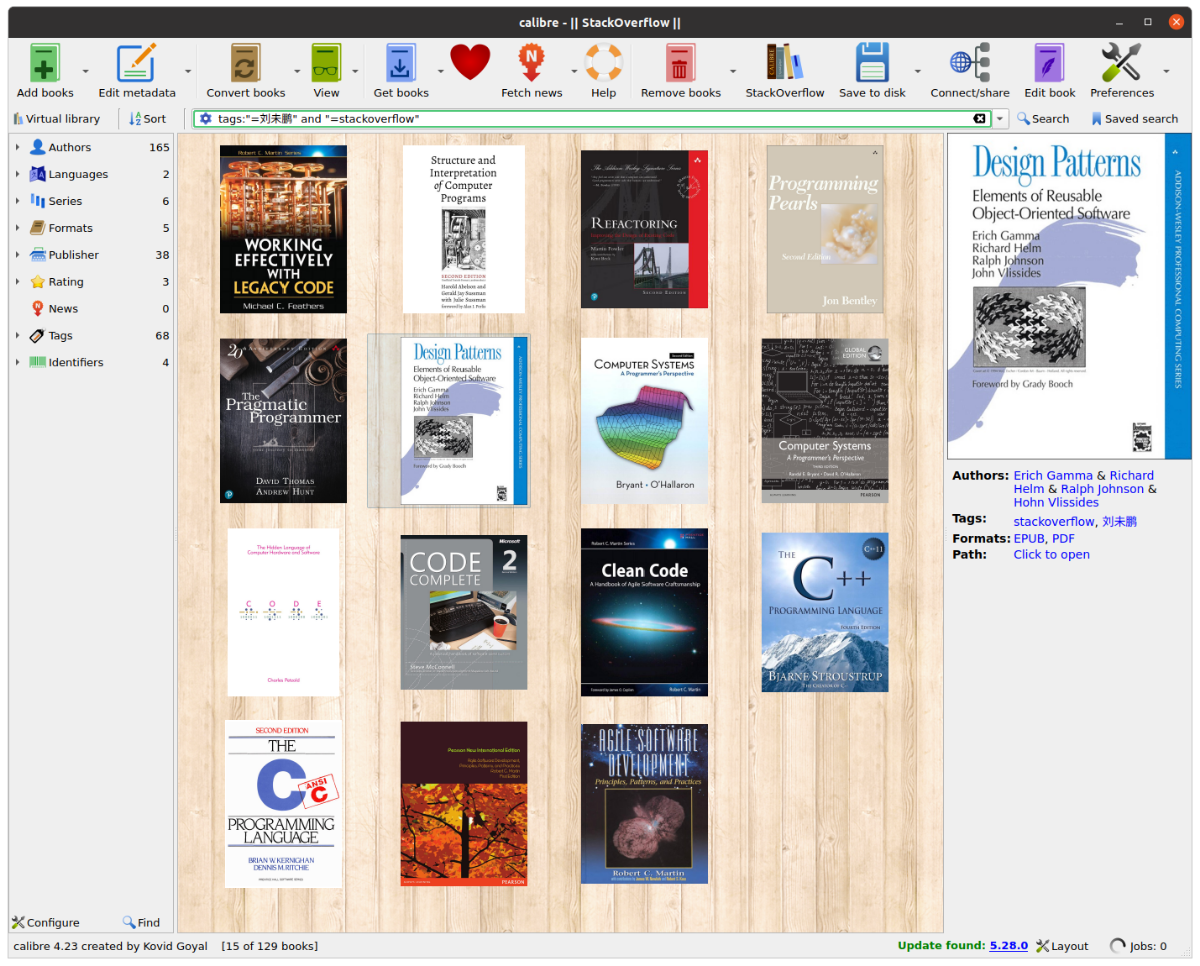Click the Get books icon

point(401,63)
